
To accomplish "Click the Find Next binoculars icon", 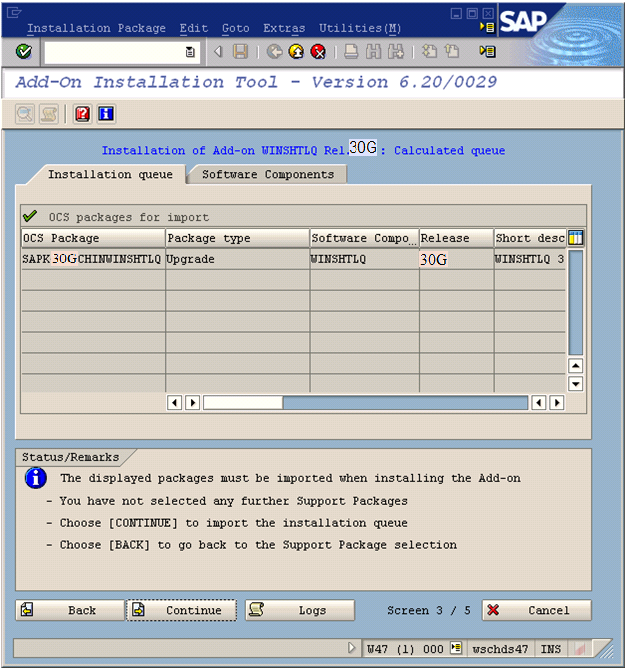I will (x=396, y=52).
